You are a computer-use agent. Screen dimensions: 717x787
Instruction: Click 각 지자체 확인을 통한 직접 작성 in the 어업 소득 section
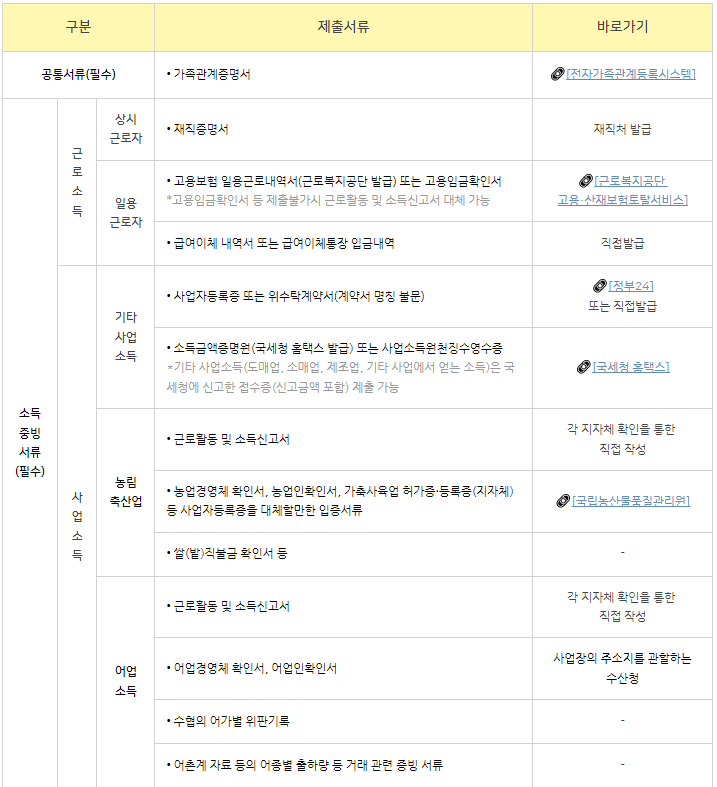[x=623, y=607]
